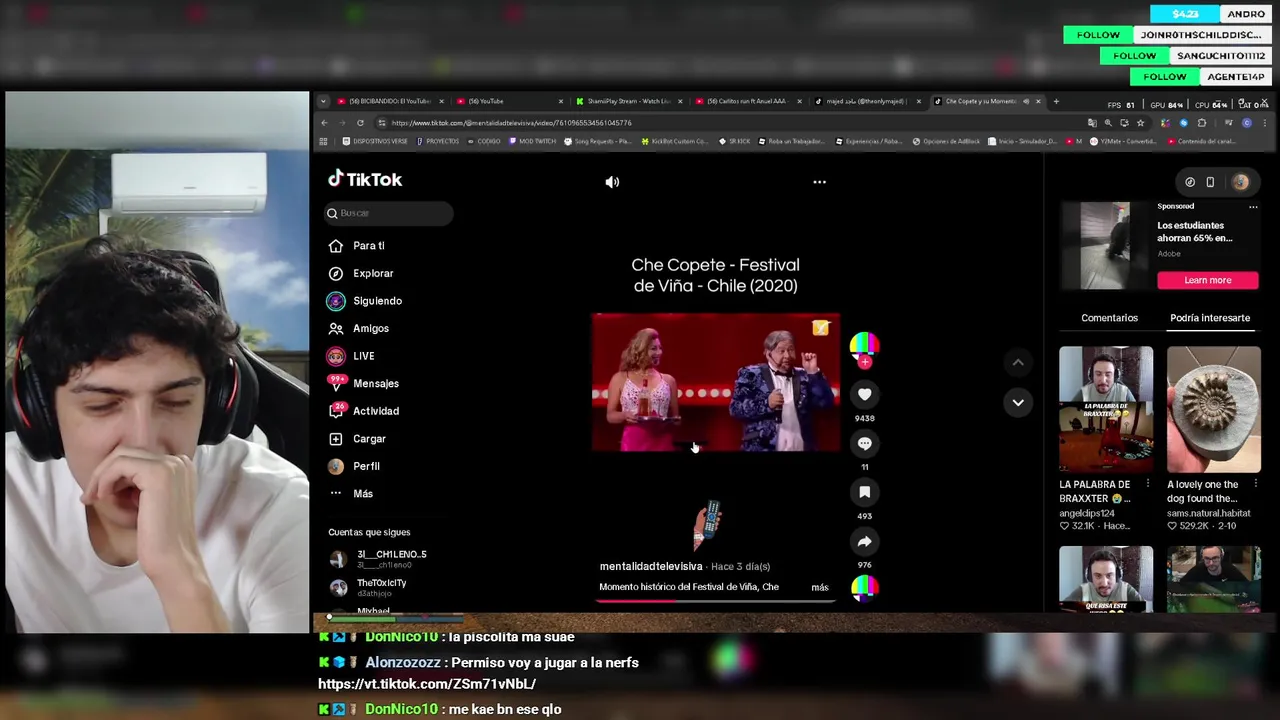The image size is (1280, 720).
Task: Click Learn more on Adobe ad
Action: (1208, 280)
